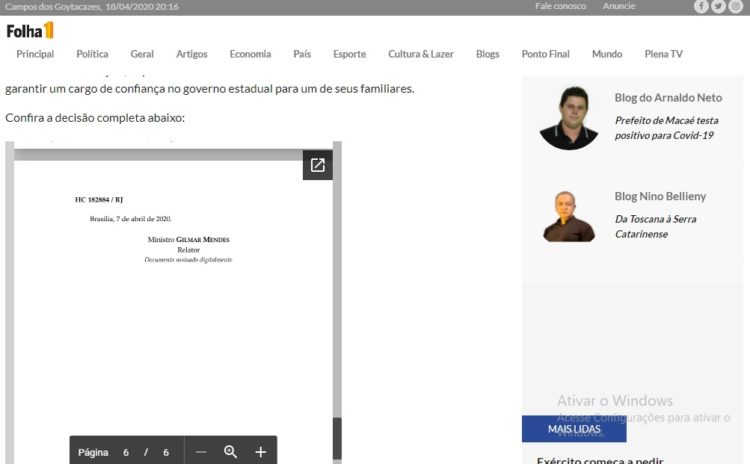Open Blog Nino Bellieny title
The width and height of the screenshot is (750, 464).
660,196
